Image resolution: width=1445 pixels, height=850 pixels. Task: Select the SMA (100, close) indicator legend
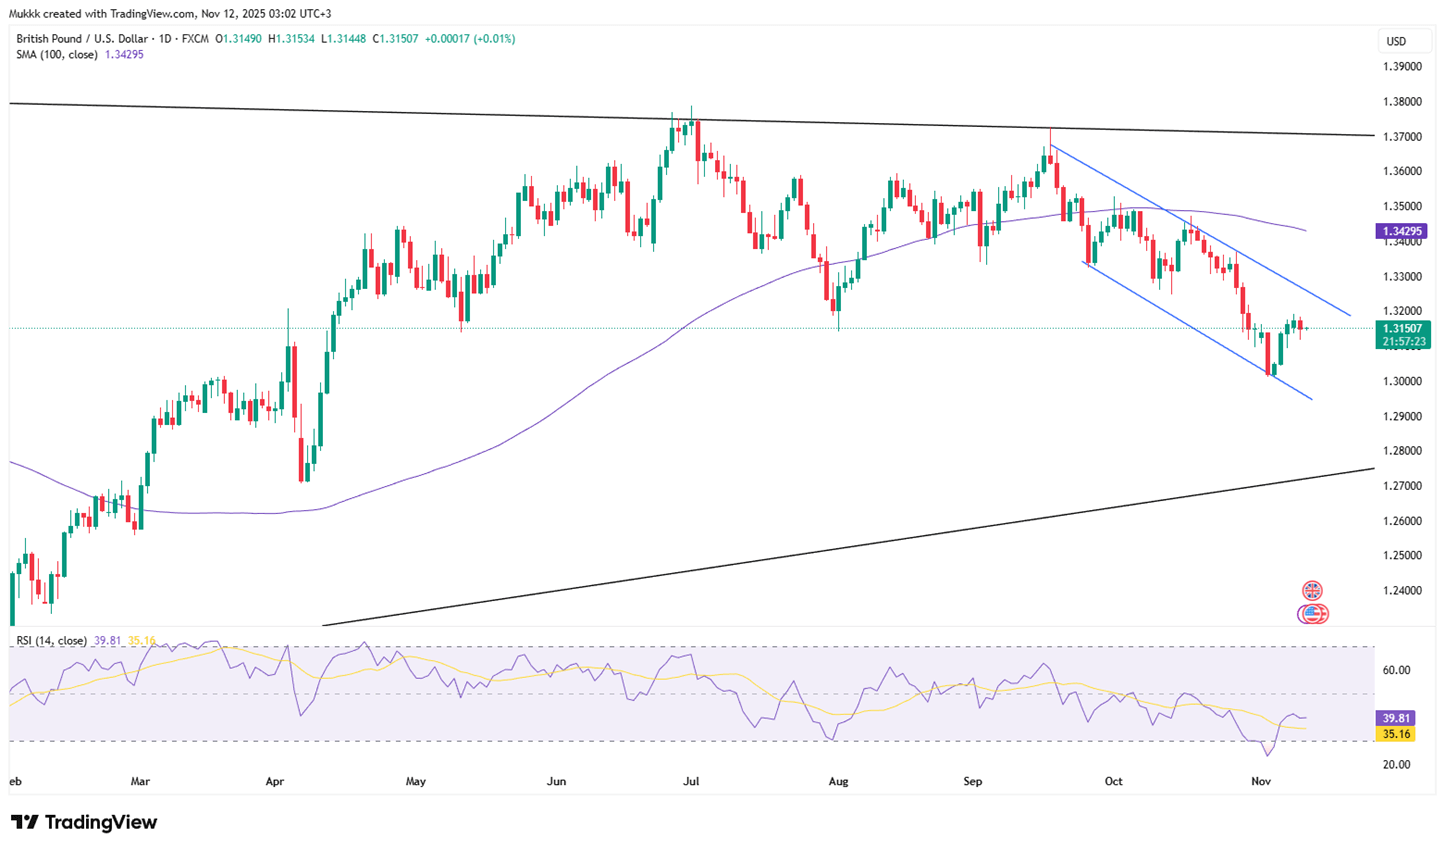click(56, 55)
